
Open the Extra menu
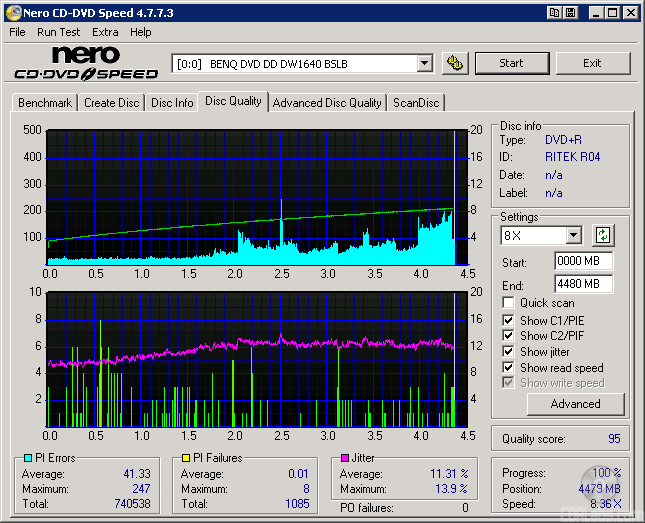coord(105,32)
